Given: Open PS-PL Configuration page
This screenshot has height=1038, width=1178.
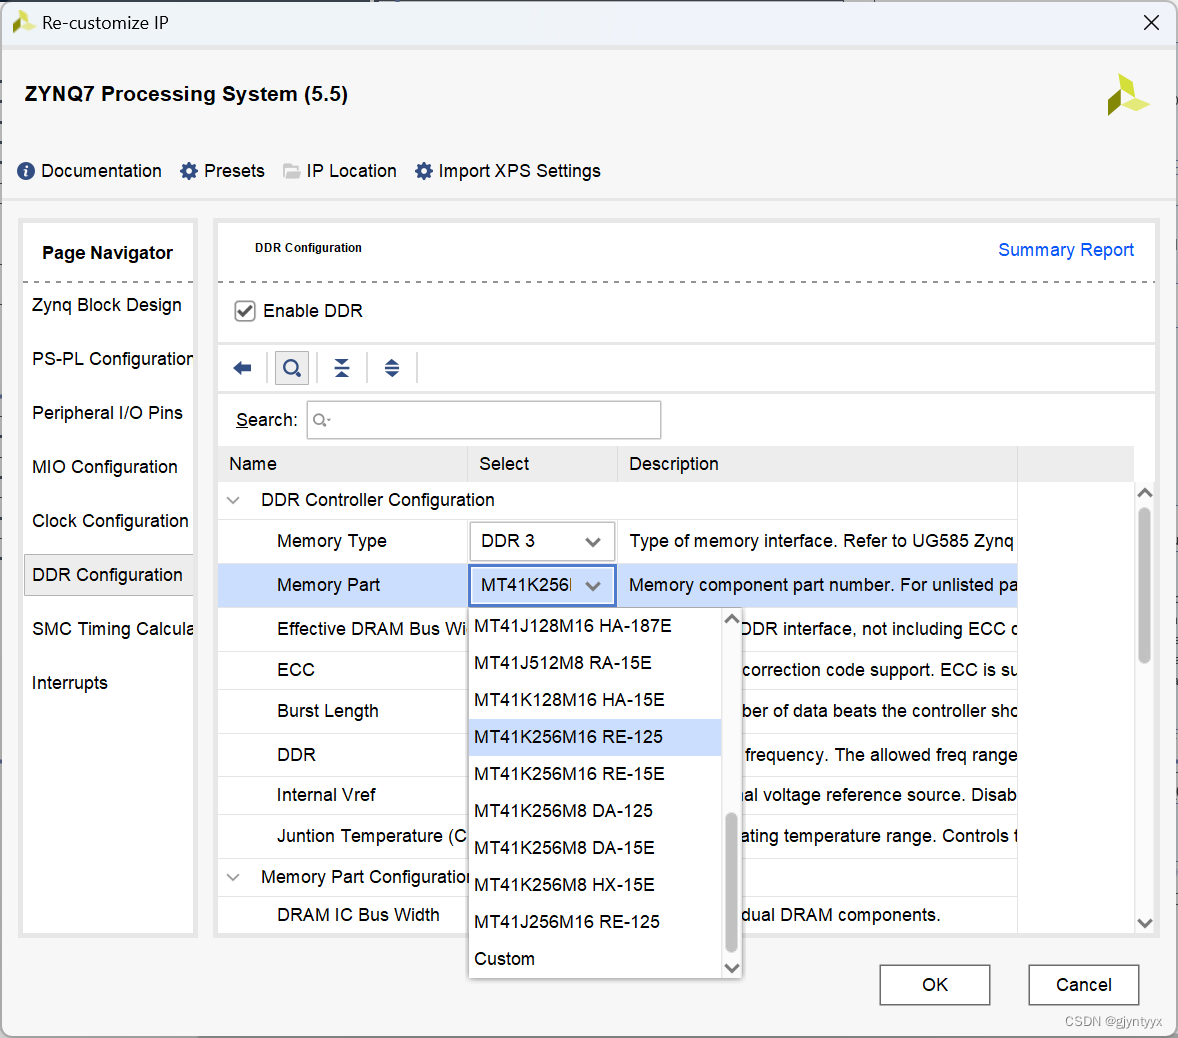Looking at the screenshot, I should click(x=109, y=359).
